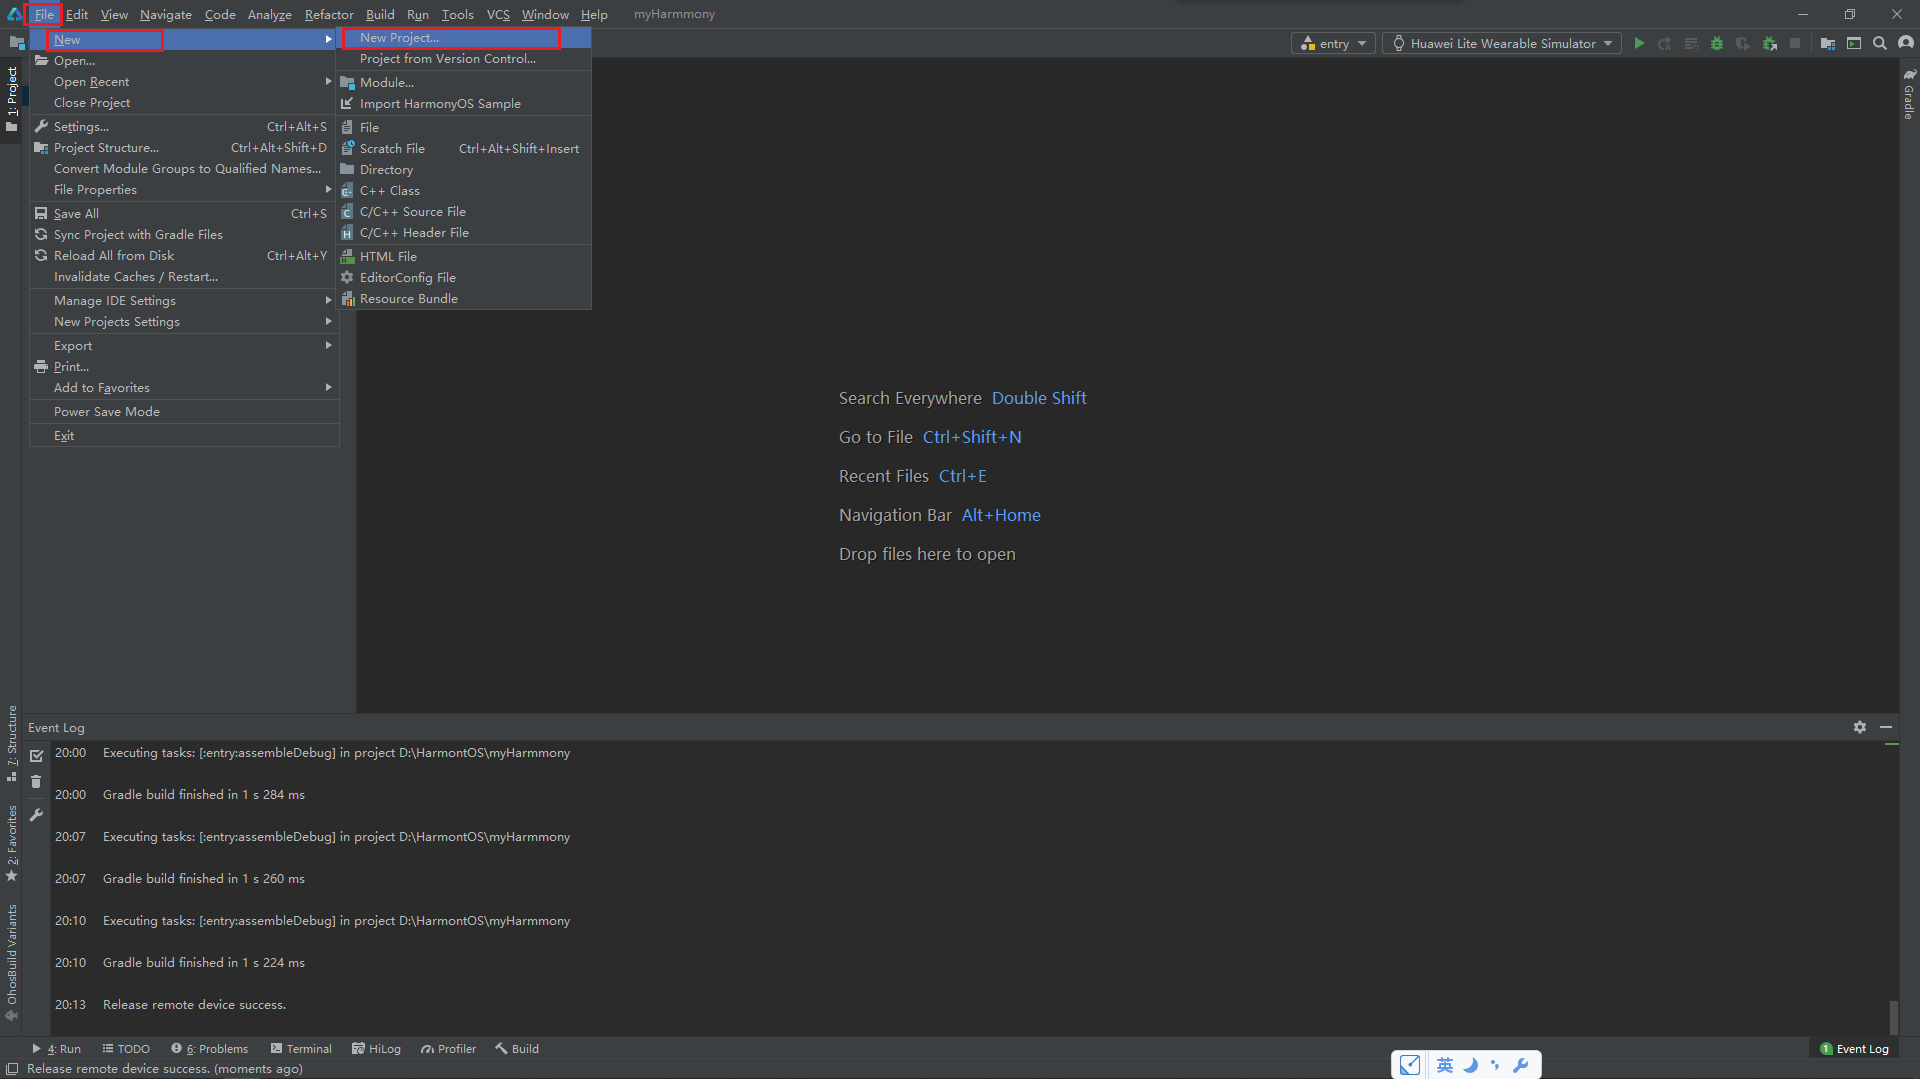1920x1079 pixels.
Task: Click the IME moon icon
Action: pos(1470,1065)
